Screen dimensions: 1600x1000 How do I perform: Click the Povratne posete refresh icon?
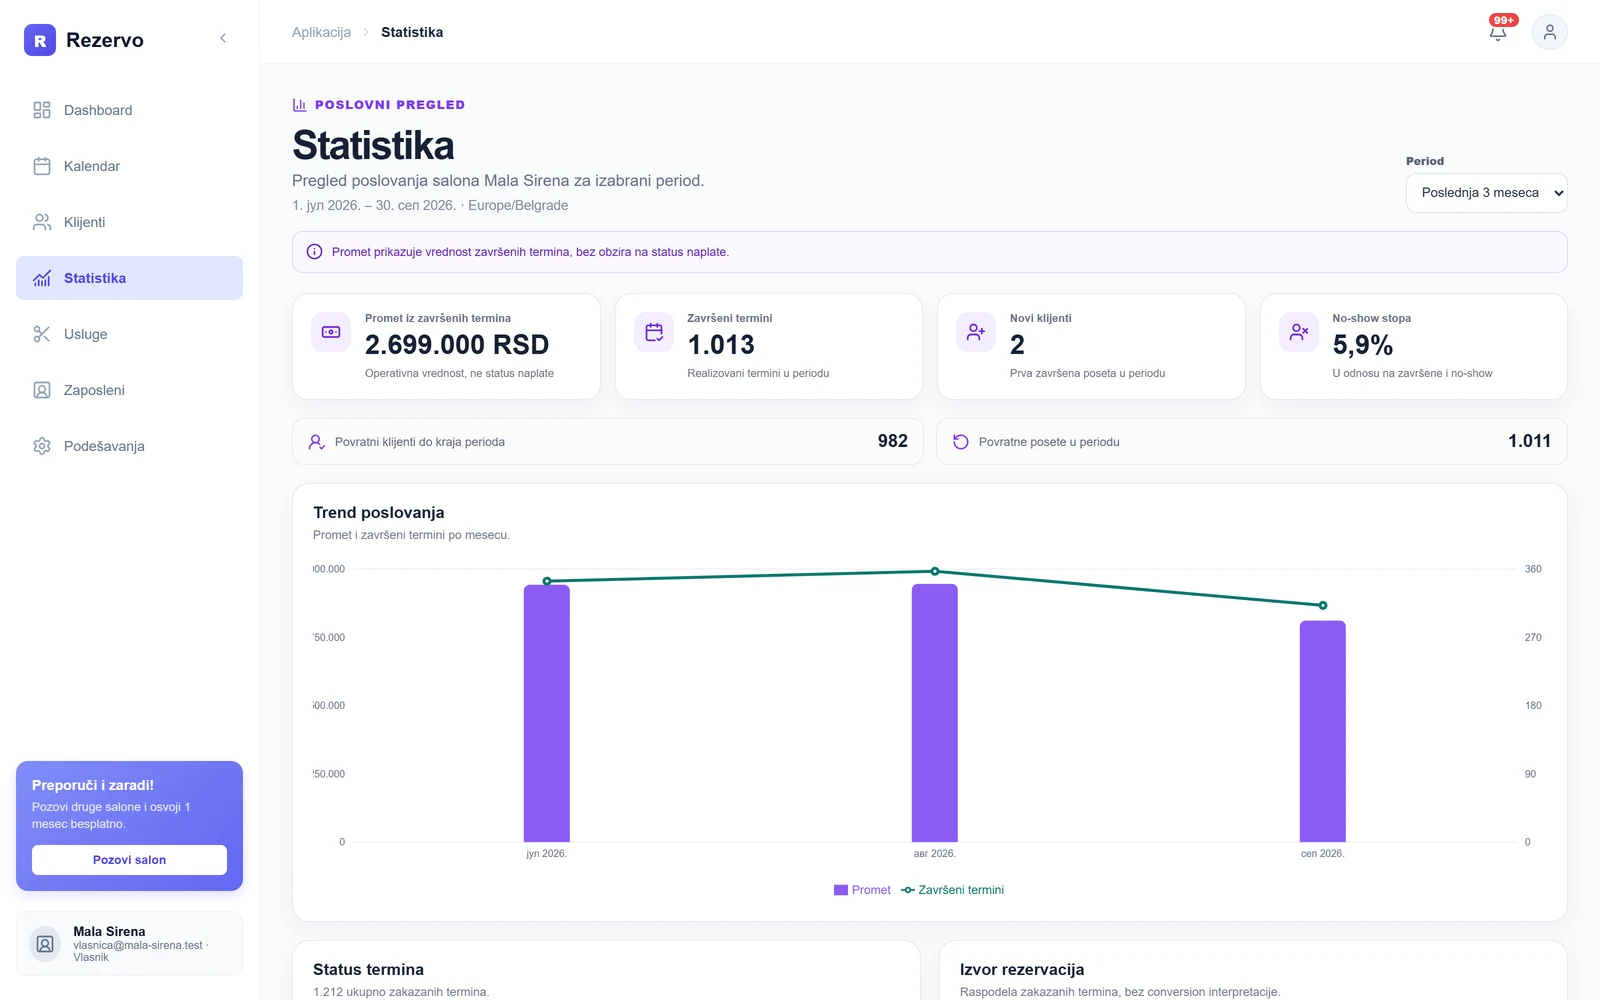[961, 442]
